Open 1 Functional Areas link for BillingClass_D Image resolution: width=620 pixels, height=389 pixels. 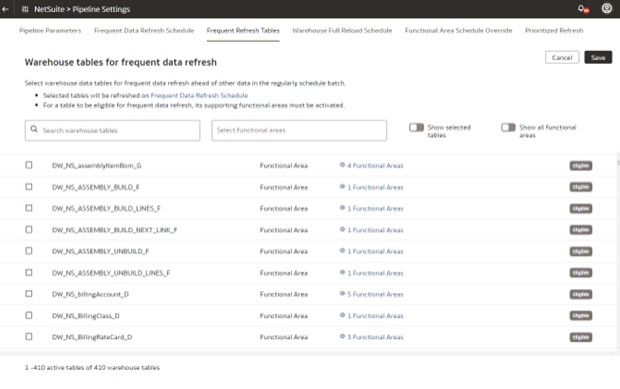point(375,316)
